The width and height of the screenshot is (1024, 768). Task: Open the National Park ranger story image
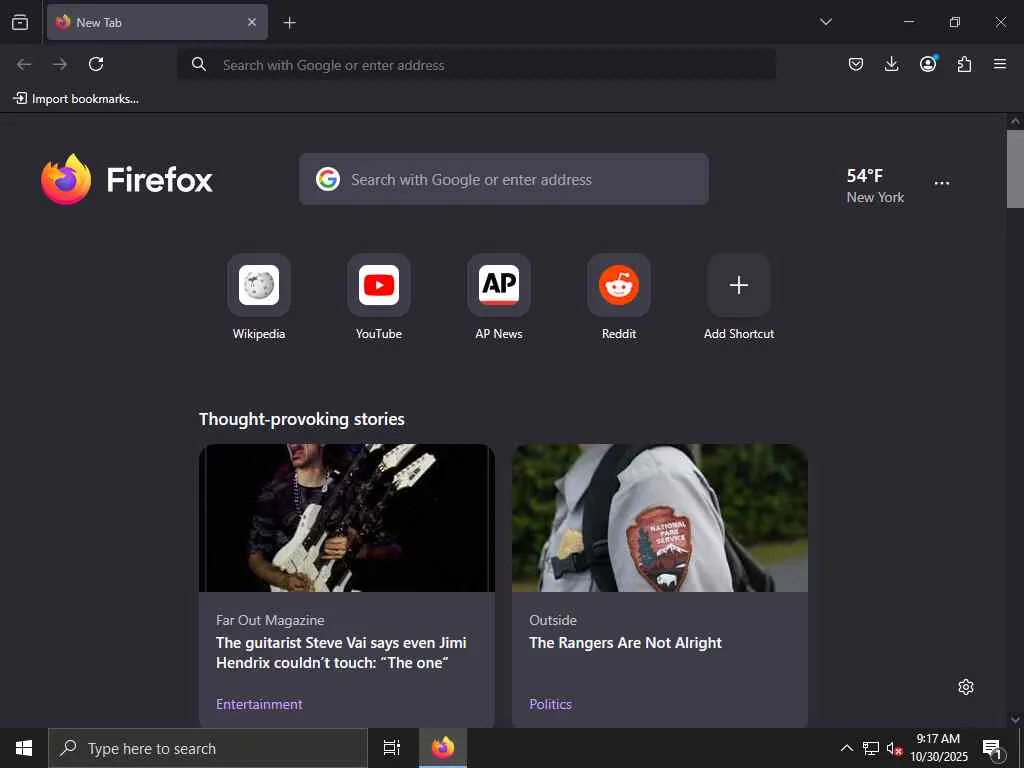click(660, 518)
